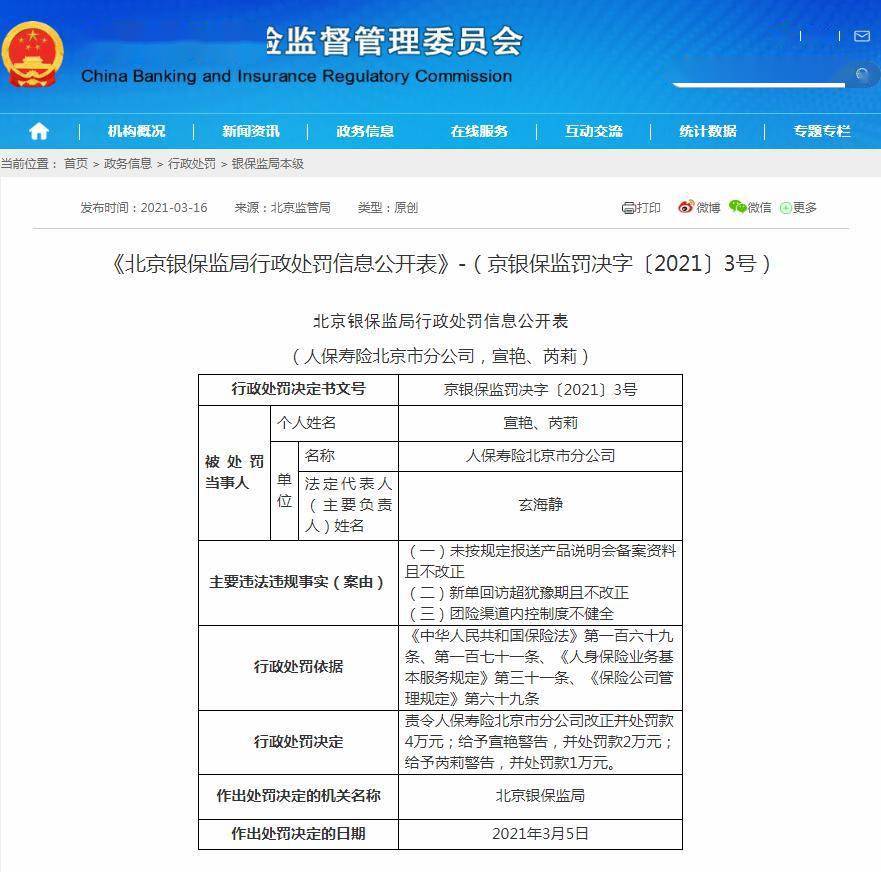Click the 作出处罚决定的日期 cell
This screenshot has height=872, width=881.
(x=298, y=834)
